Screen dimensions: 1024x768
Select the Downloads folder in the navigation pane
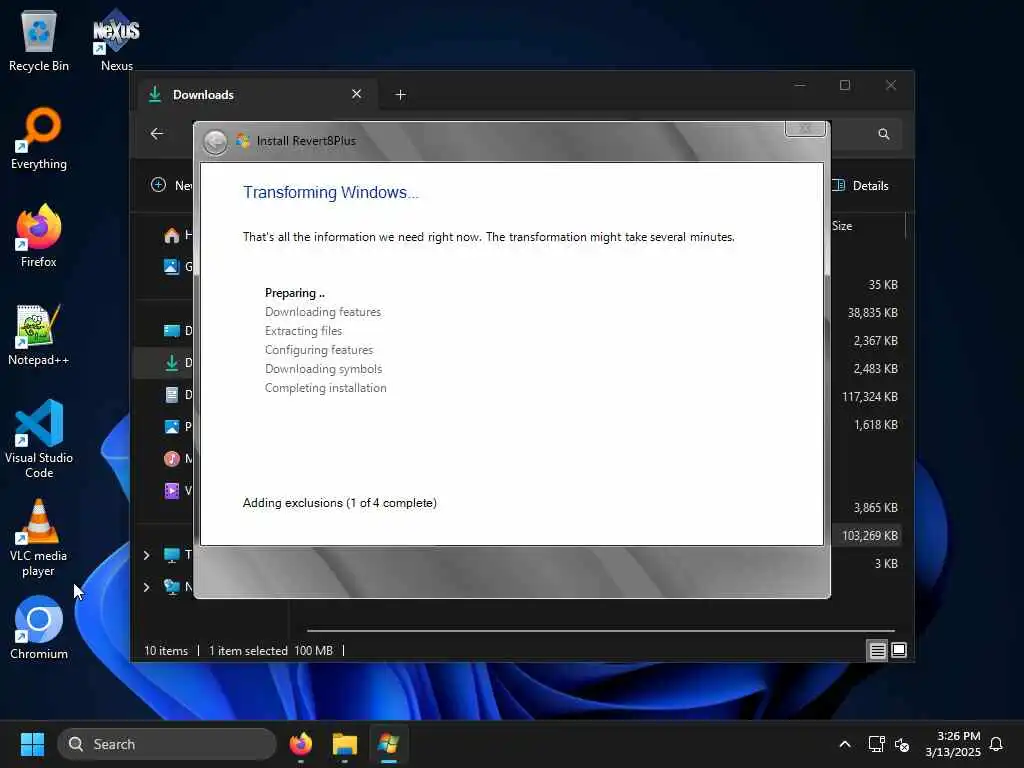tap(163, 362)
